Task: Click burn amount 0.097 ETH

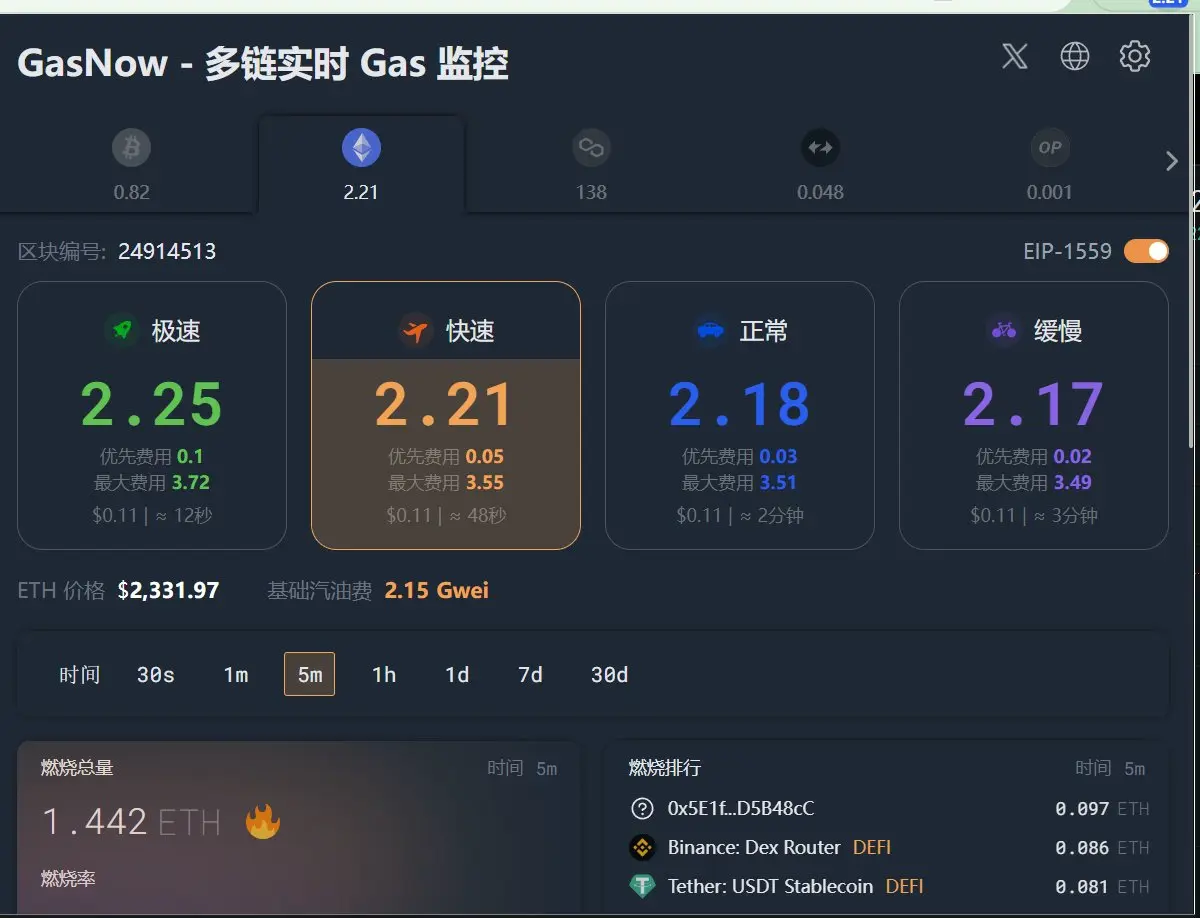Action: point(1102,808)
